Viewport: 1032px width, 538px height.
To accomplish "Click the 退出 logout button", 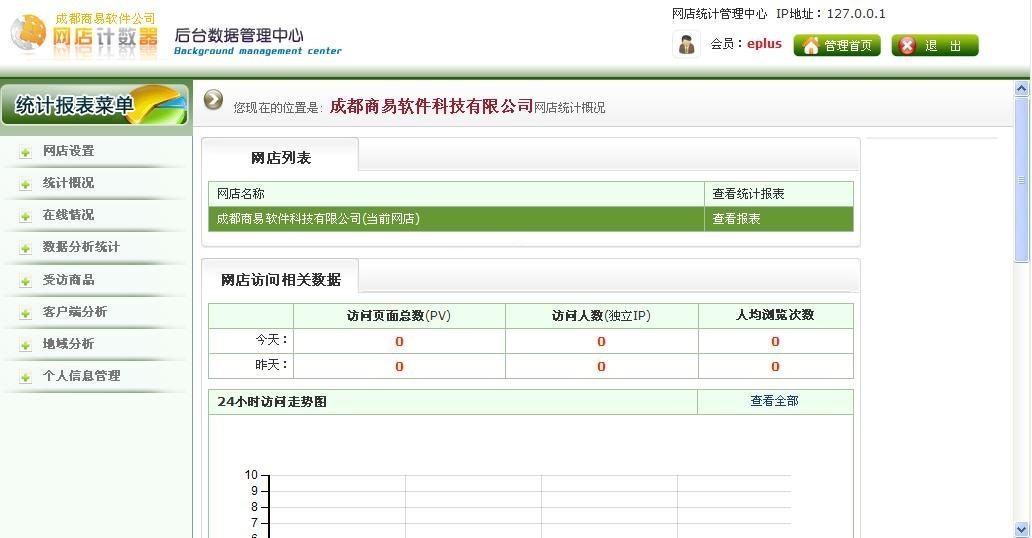I will click(935, 45).
